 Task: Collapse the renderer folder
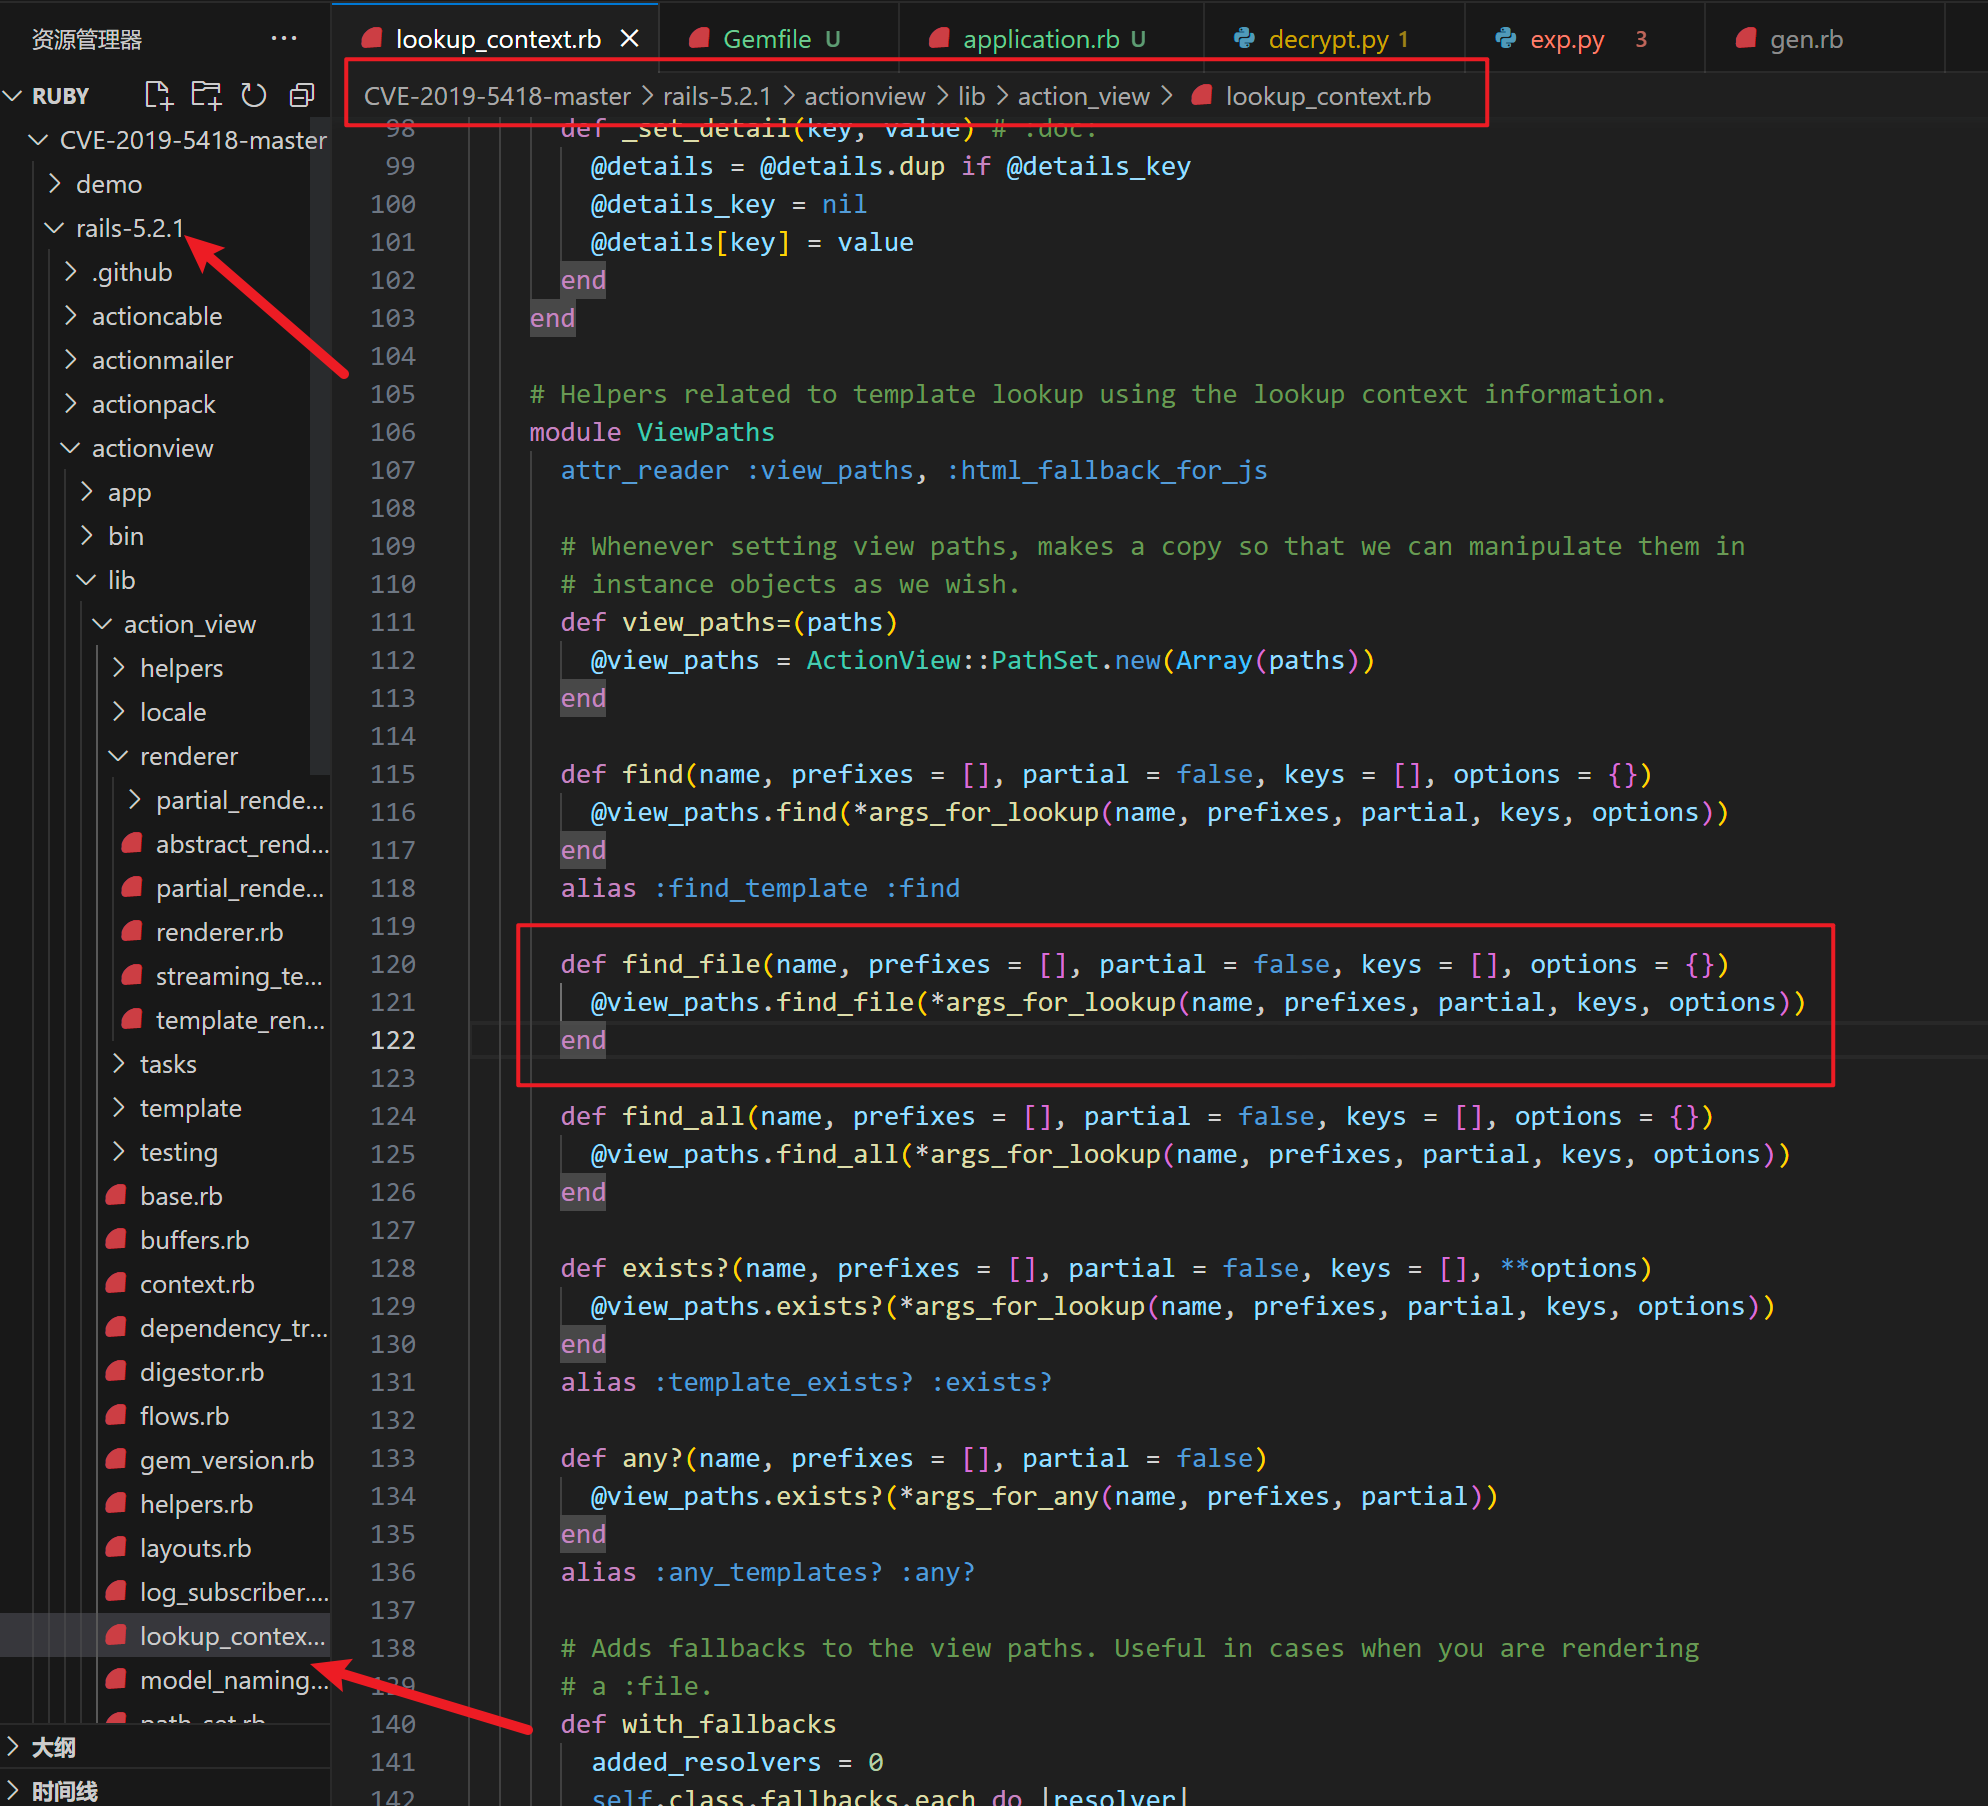pyautogui.click(x=188, y=756)
